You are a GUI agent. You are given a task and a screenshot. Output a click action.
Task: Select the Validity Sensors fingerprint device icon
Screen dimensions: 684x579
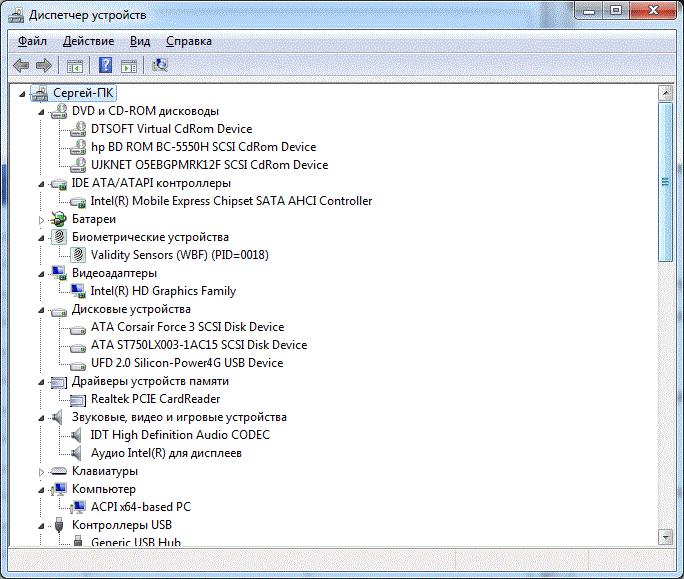tap(79, 255)
